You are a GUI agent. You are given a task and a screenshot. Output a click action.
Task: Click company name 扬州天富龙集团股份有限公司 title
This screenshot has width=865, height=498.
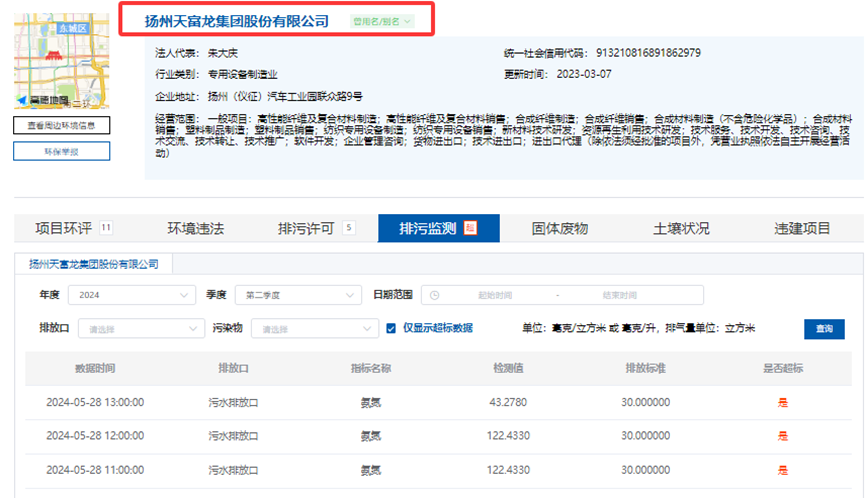(x=237, y=22)
